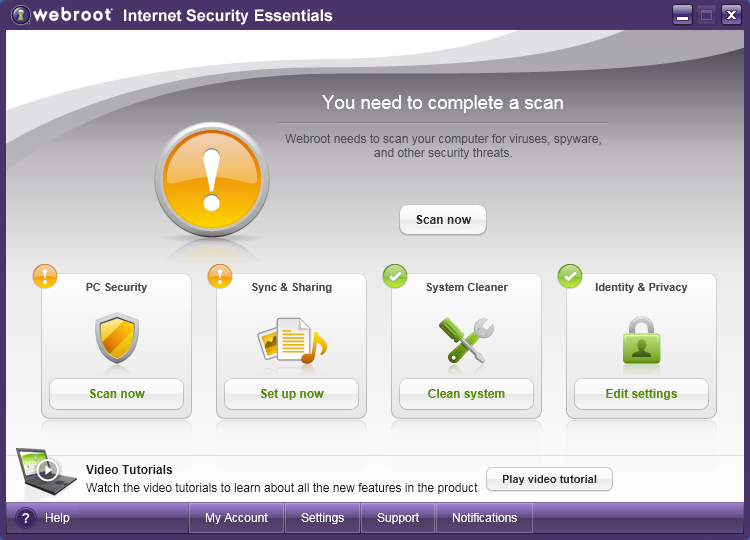
Task: Click the System Cleaner tools icon
Action: [466, 340]
